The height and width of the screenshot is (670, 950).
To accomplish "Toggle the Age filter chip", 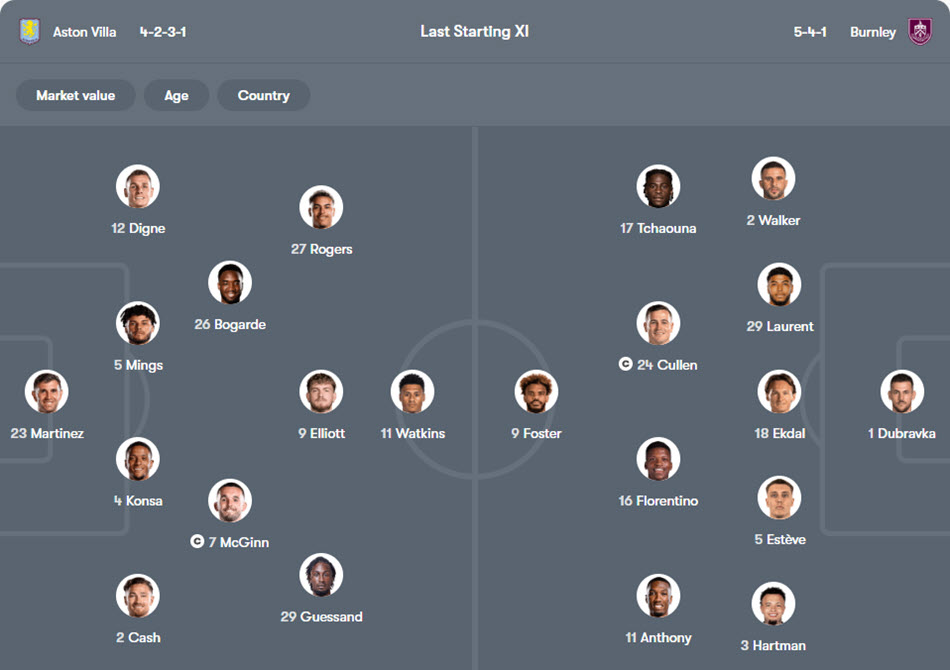I will [176, 96].
